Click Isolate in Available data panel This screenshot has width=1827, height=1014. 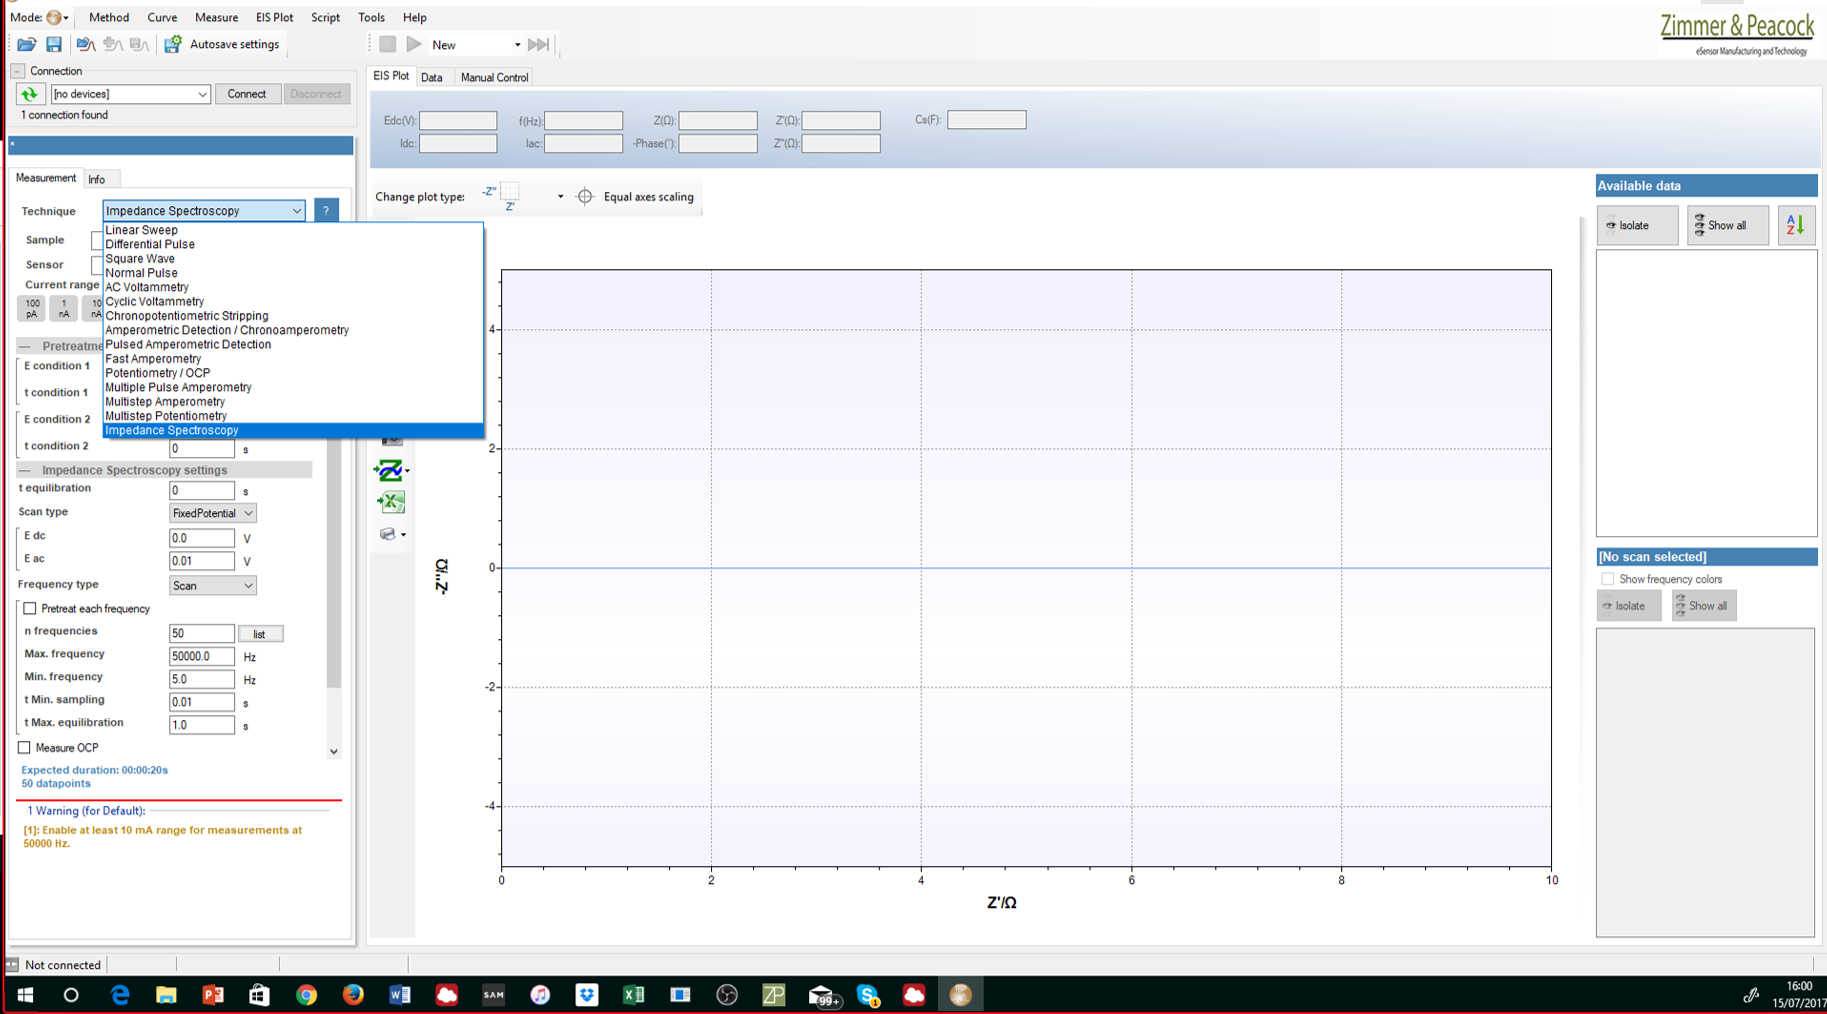[x=1637, y=225]
